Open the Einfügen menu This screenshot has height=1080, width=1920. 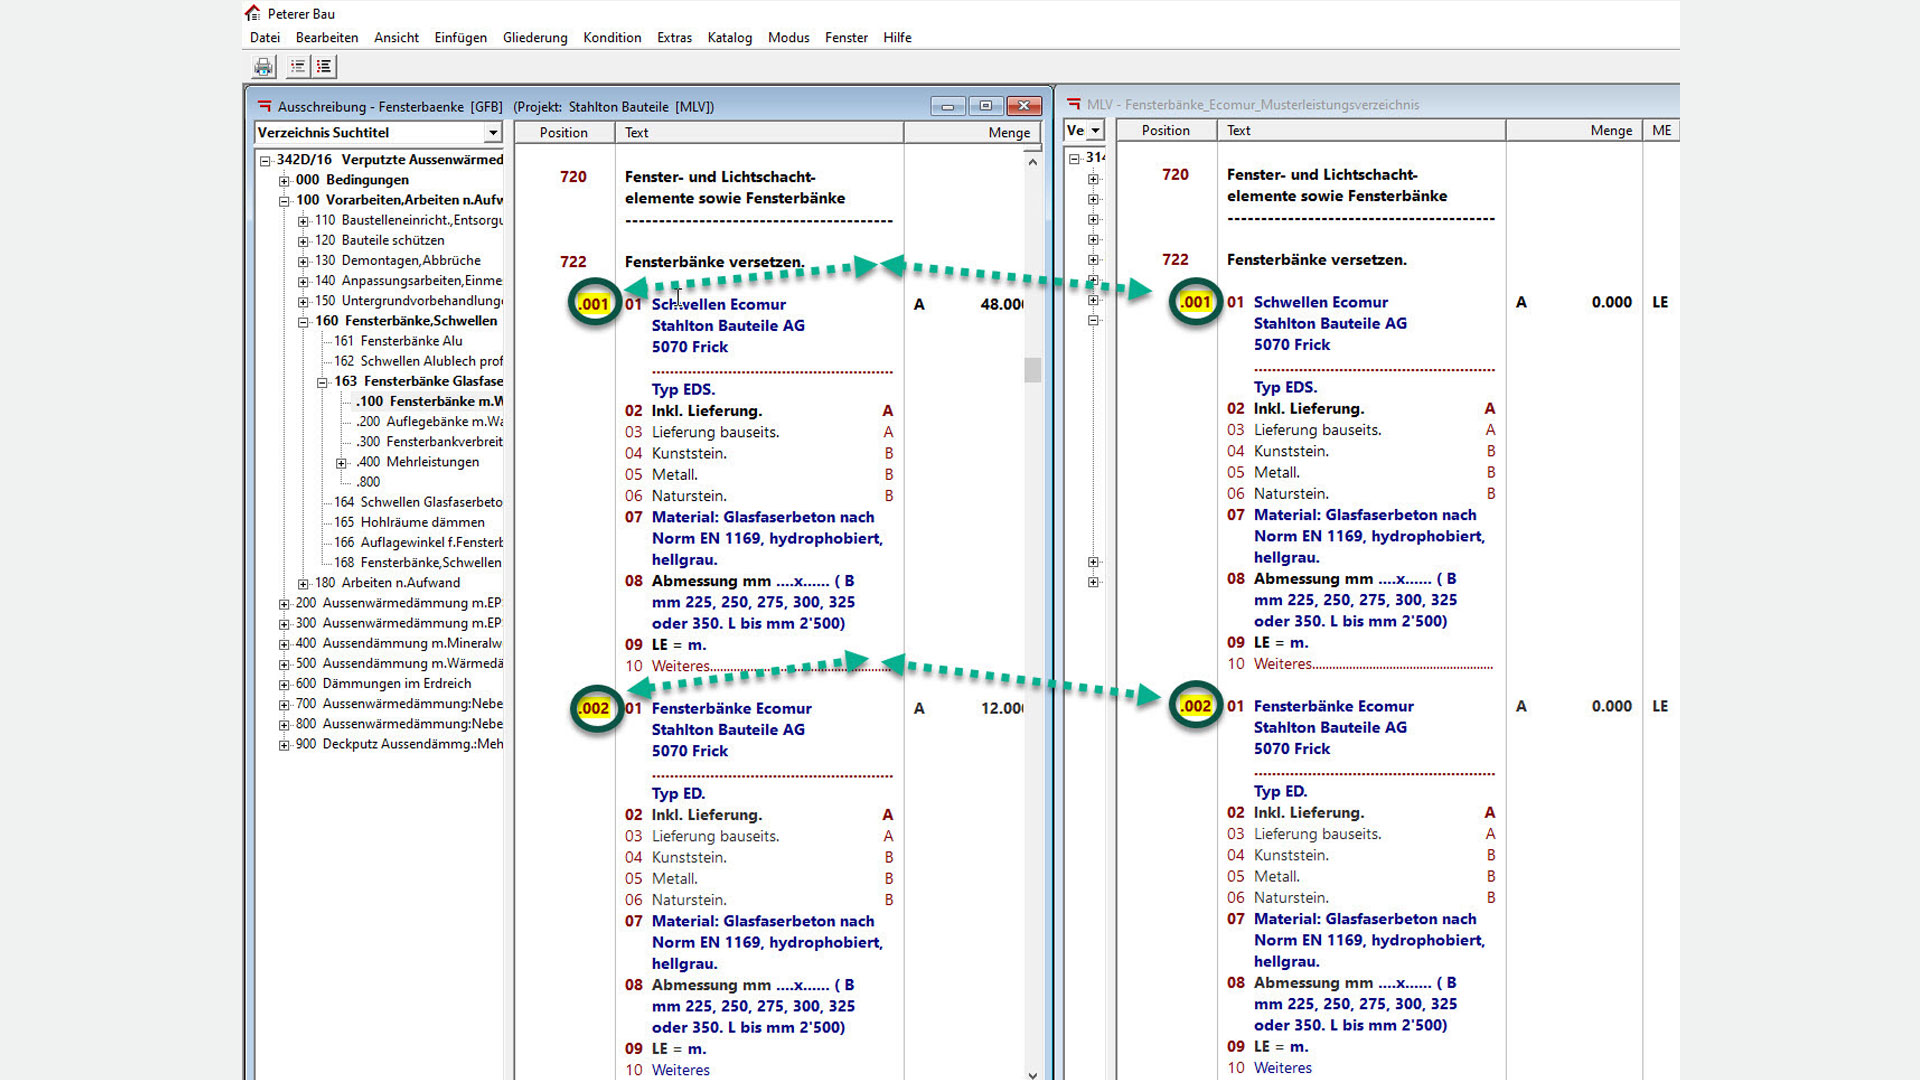[460, 37]
